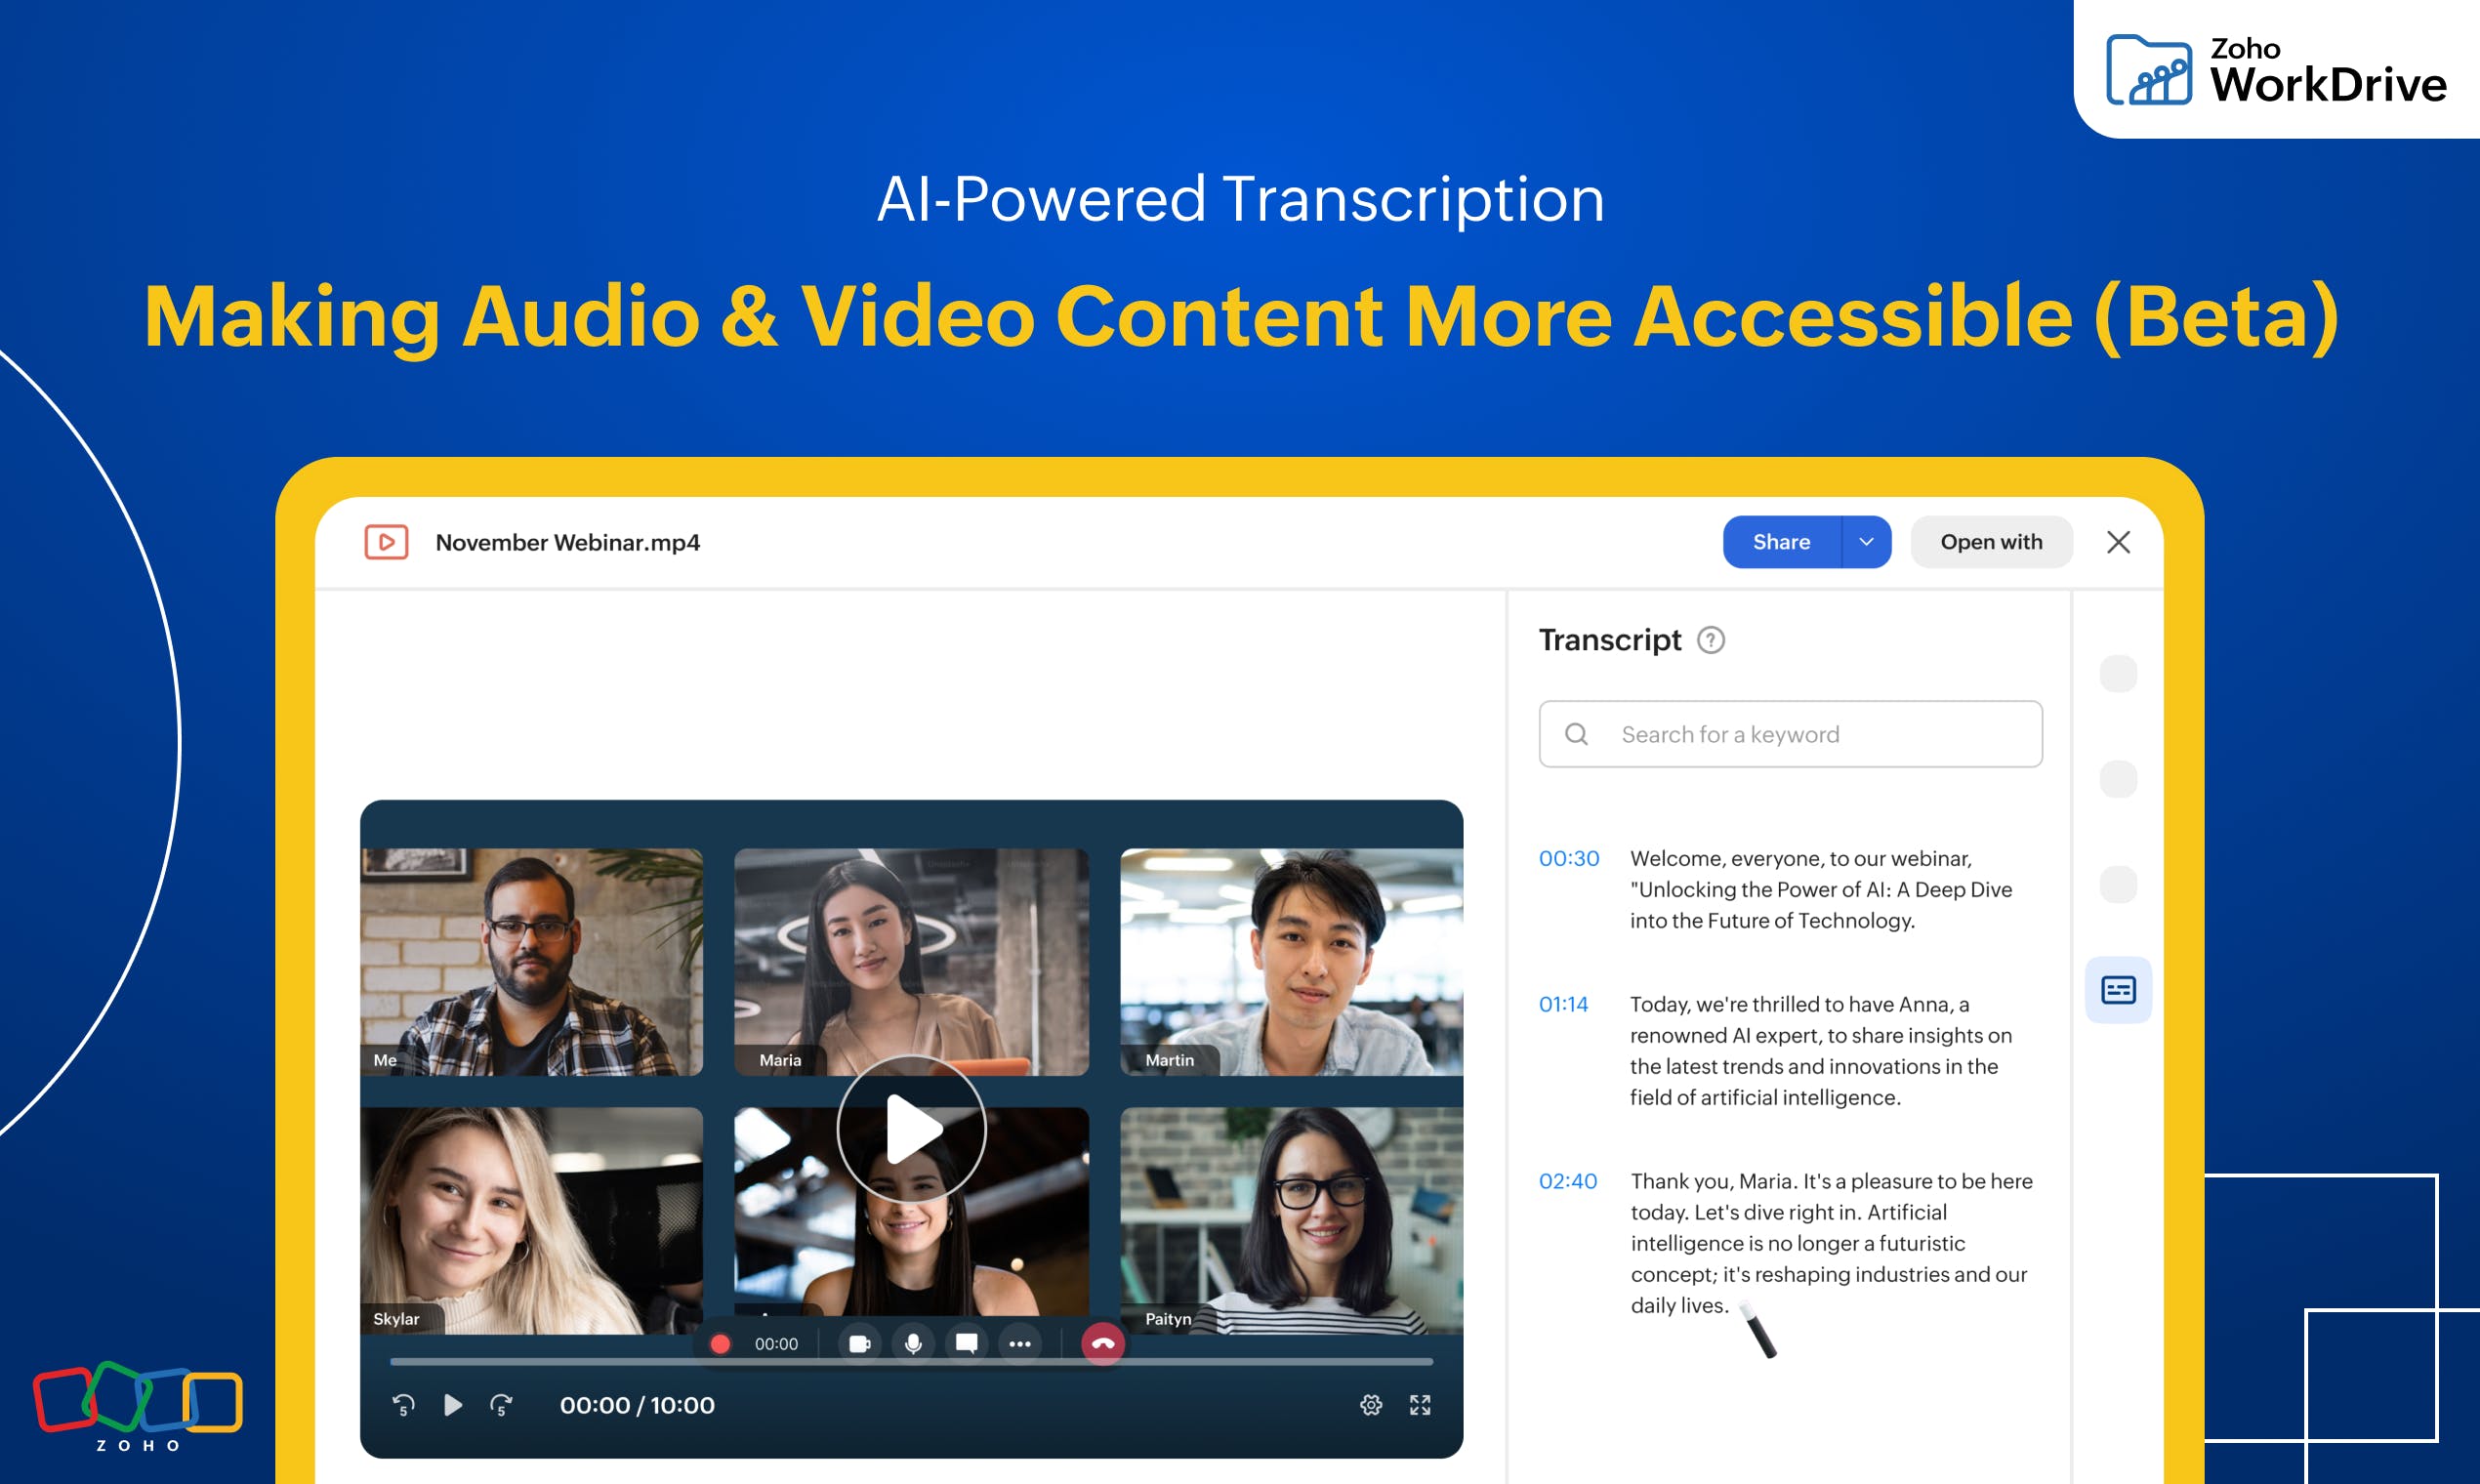Screen dimensions: 2480x1484
Task: Open video settings gear icon
Action: (x=1370, y=1405)
